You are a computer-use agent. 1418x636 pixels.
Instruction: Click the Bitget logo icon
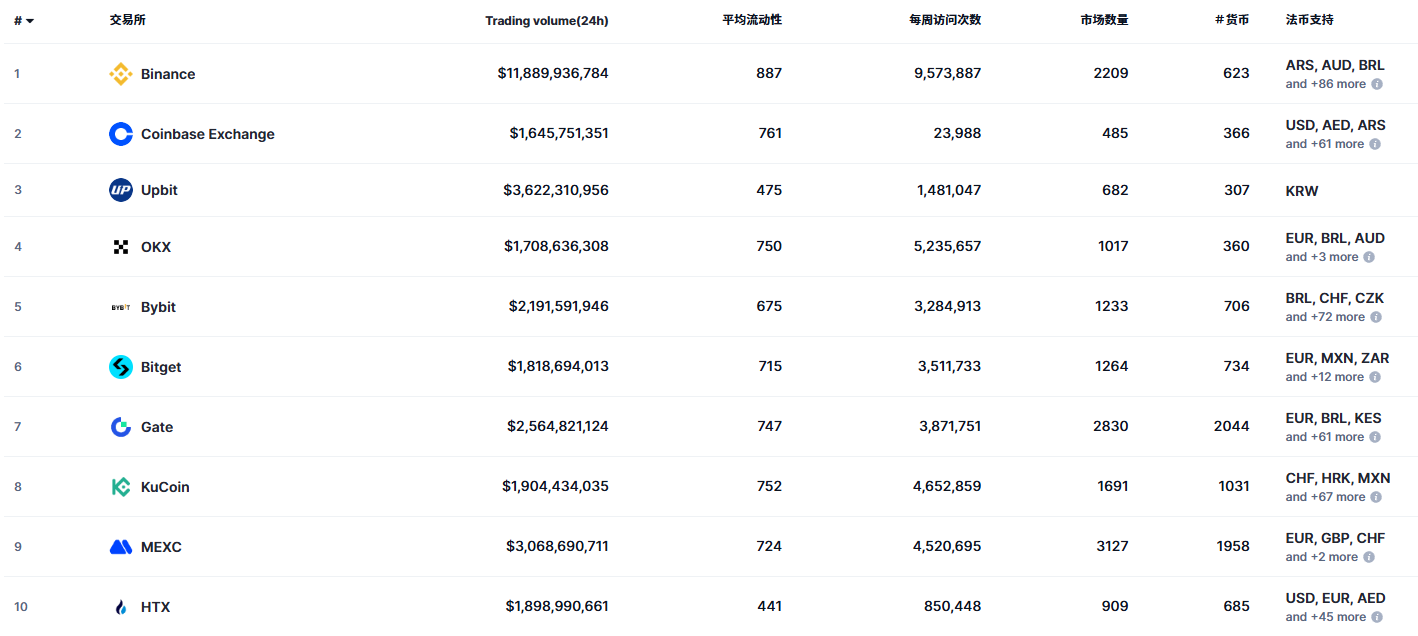click(x=120, y=367)
